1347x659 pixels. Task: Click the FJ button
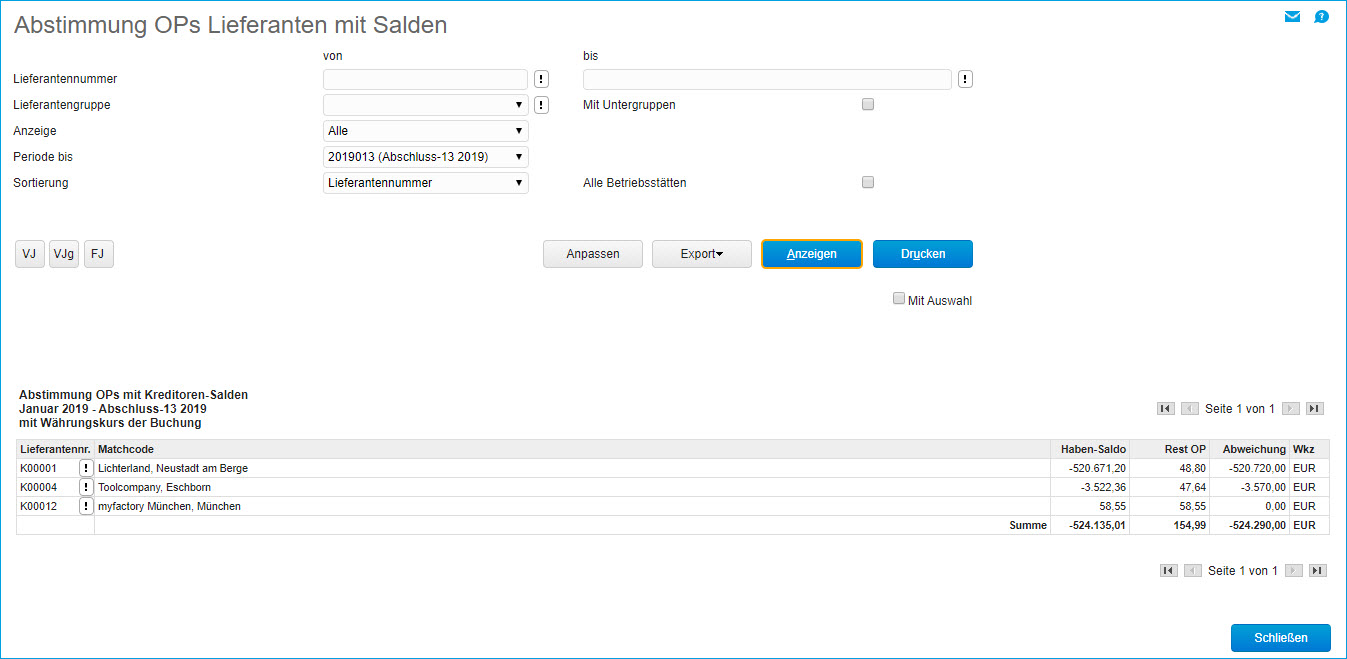click(99, 254)
